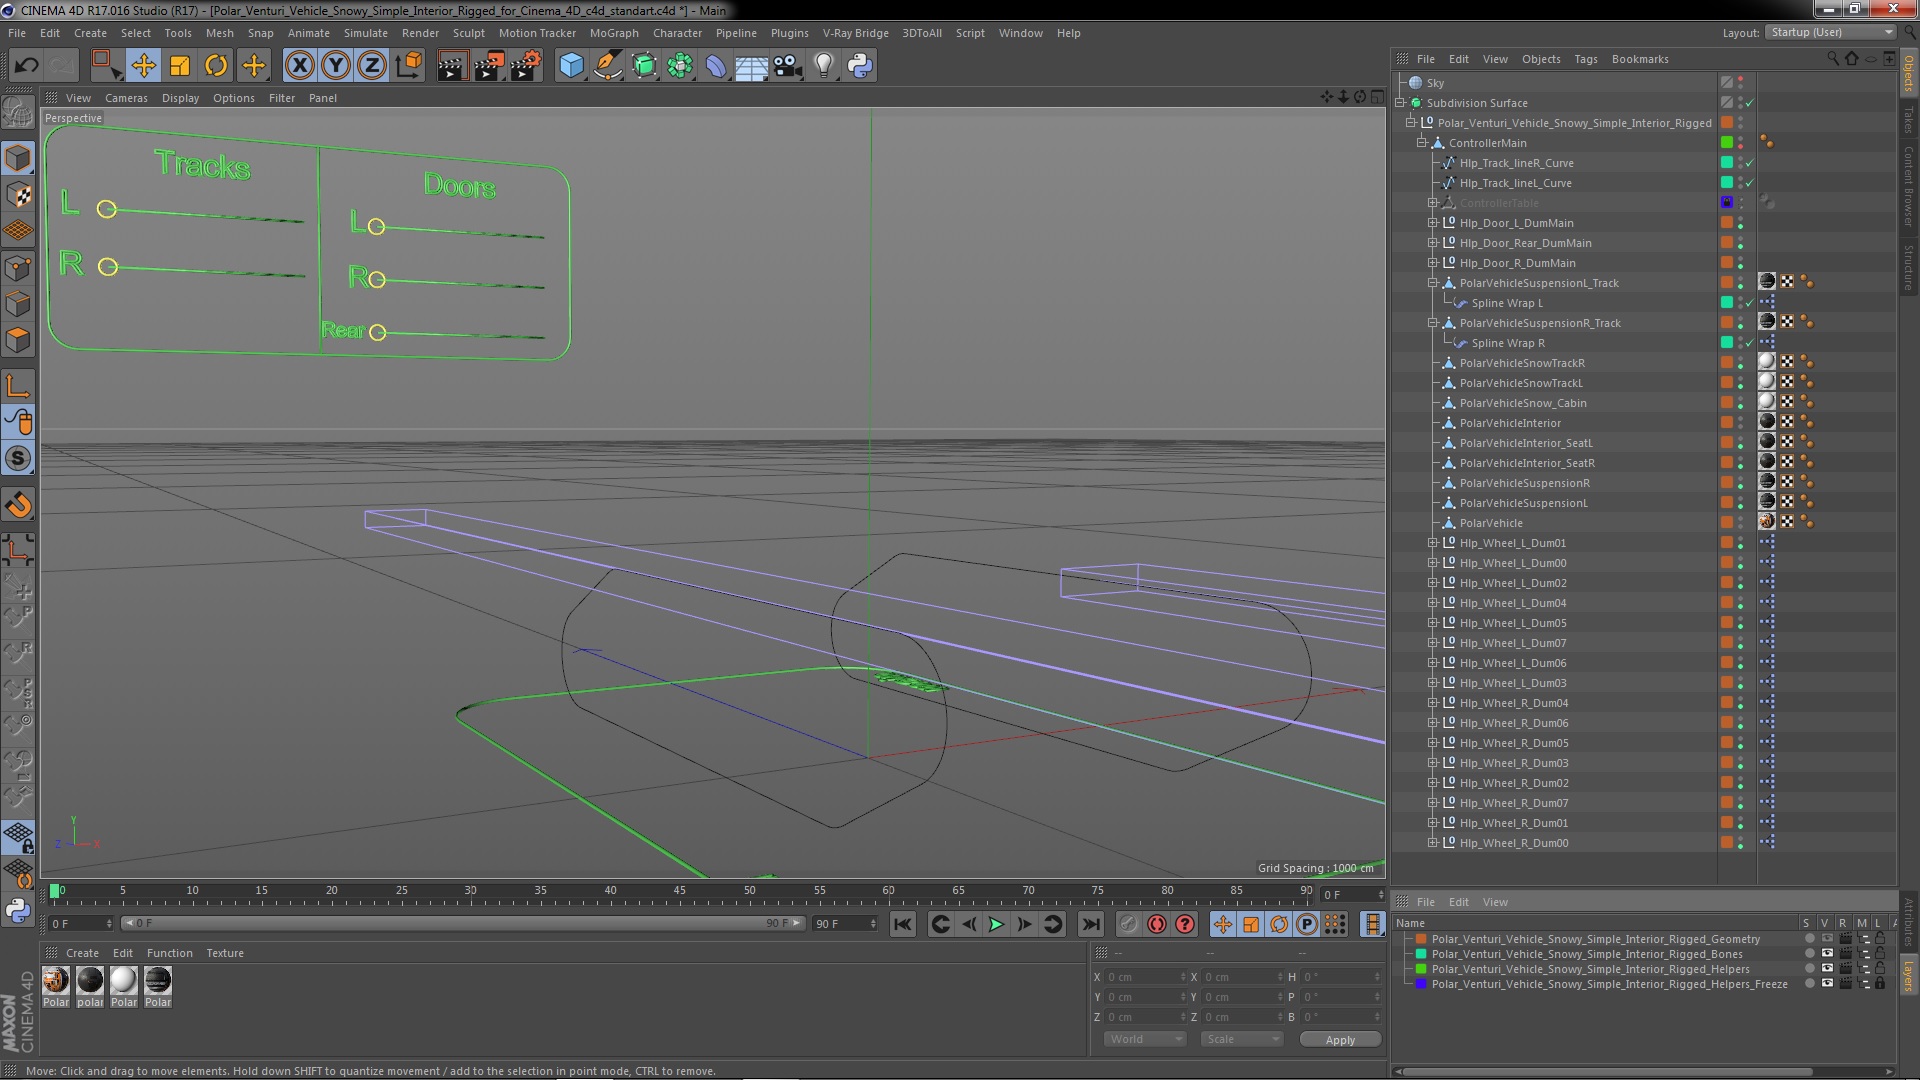This screenshot has height=1080, width=1920.
Task: Open Edit Render Settings icon
Action: coord(525,66)
